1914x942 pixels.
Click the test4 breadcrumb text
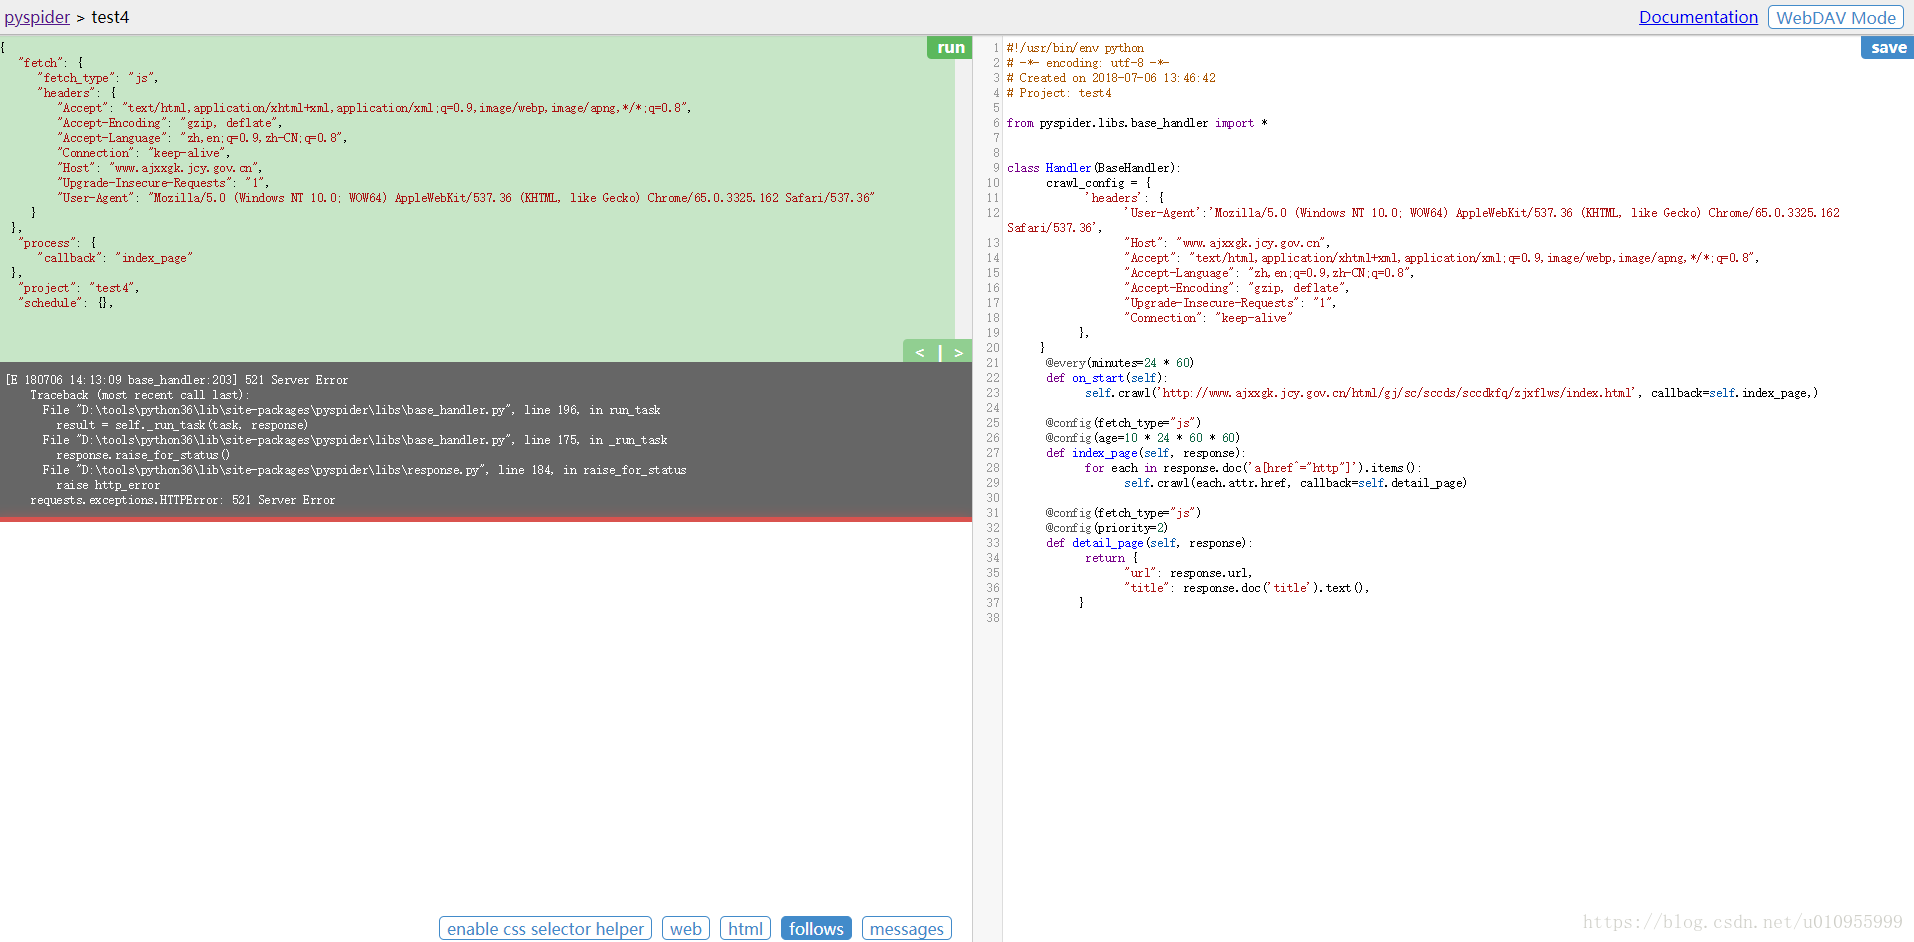point(110,17)
